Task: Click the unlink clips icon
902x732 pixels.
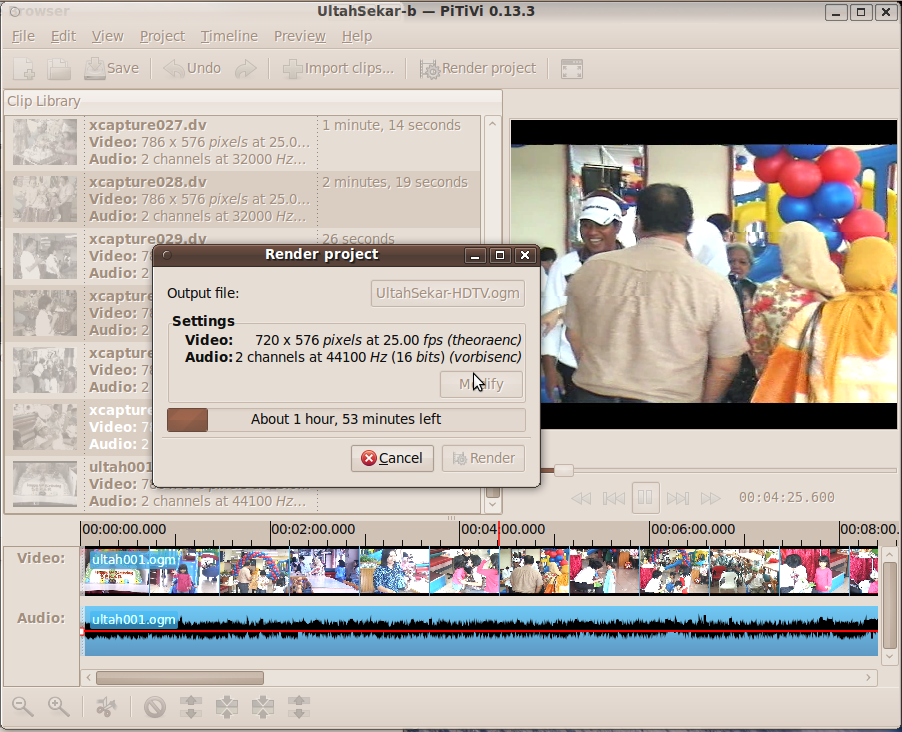Action: [x=191, y=707]
